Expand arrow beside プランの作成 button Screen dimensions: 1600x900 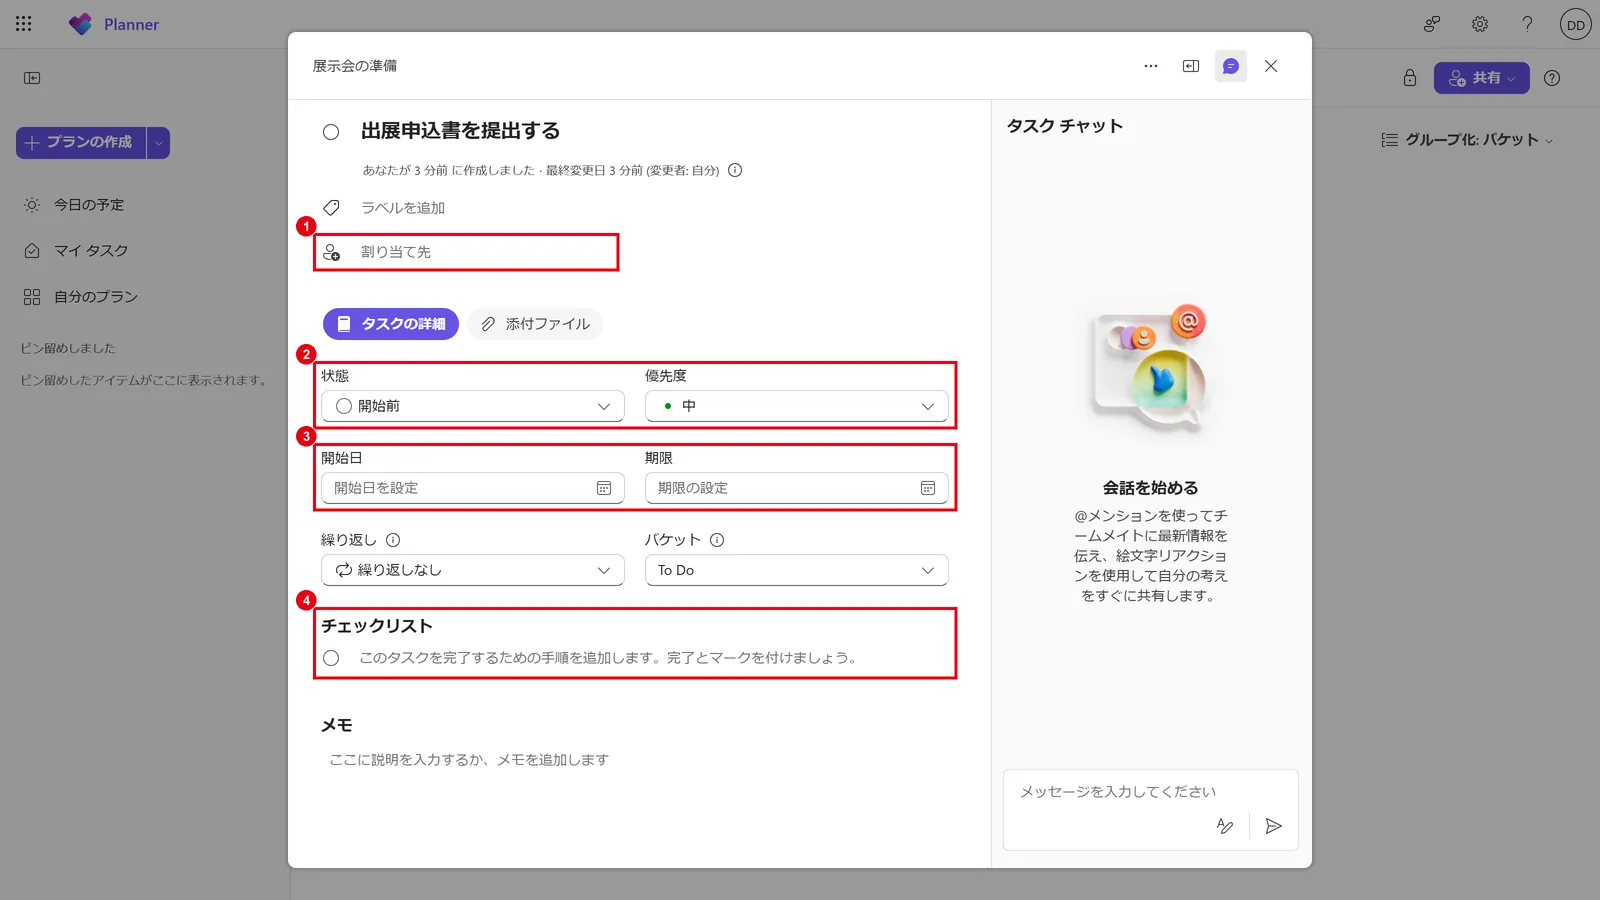point(159,143)
